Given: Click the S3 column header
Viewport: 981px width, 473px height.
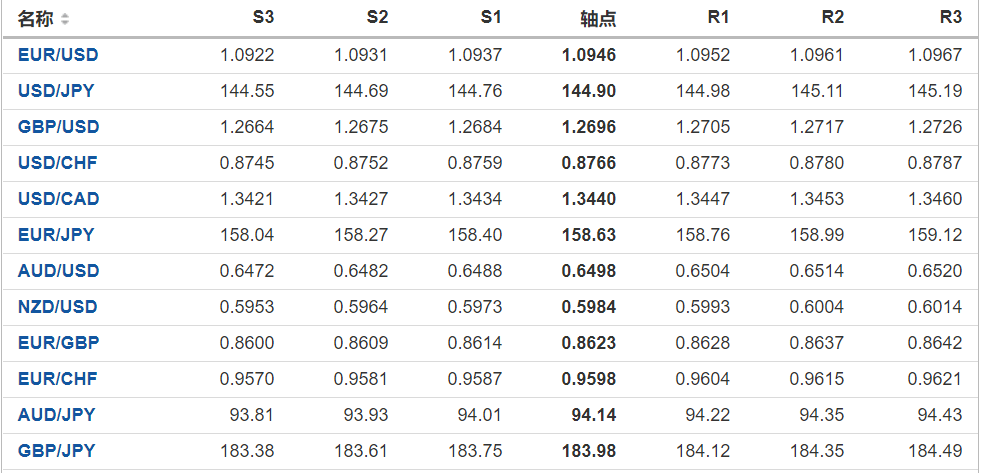Looking at the screenshot, I should pos(263,18).
